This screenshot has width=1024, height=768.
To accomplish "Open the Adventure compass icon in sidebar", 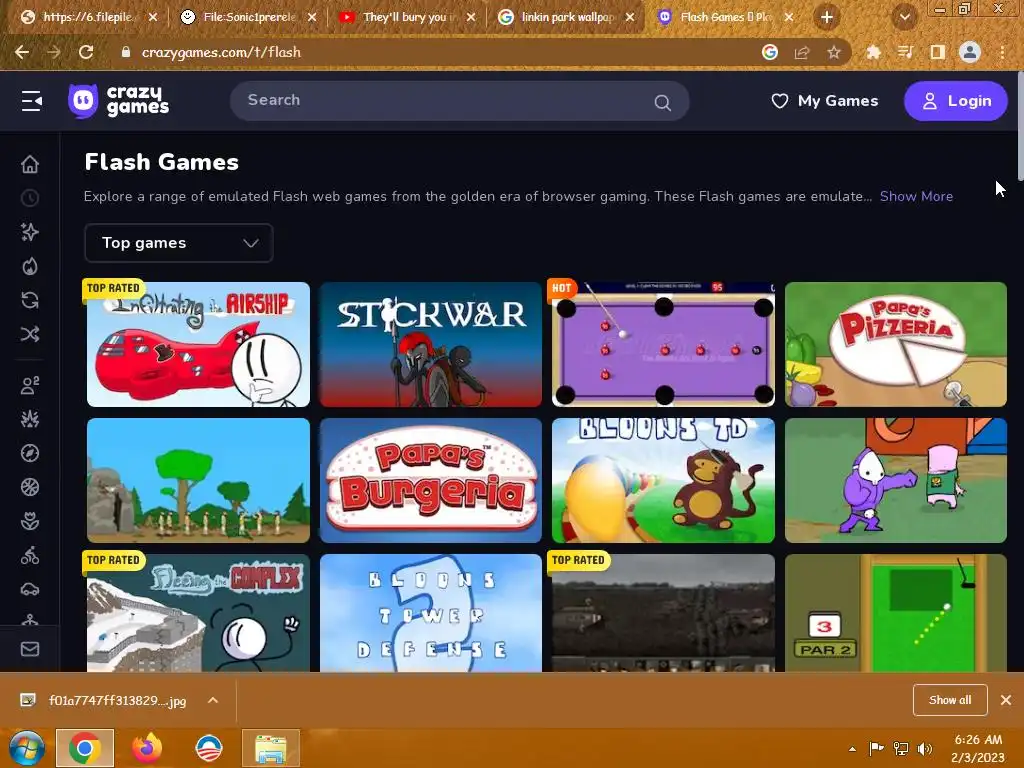I will click(x=30, y=453).
